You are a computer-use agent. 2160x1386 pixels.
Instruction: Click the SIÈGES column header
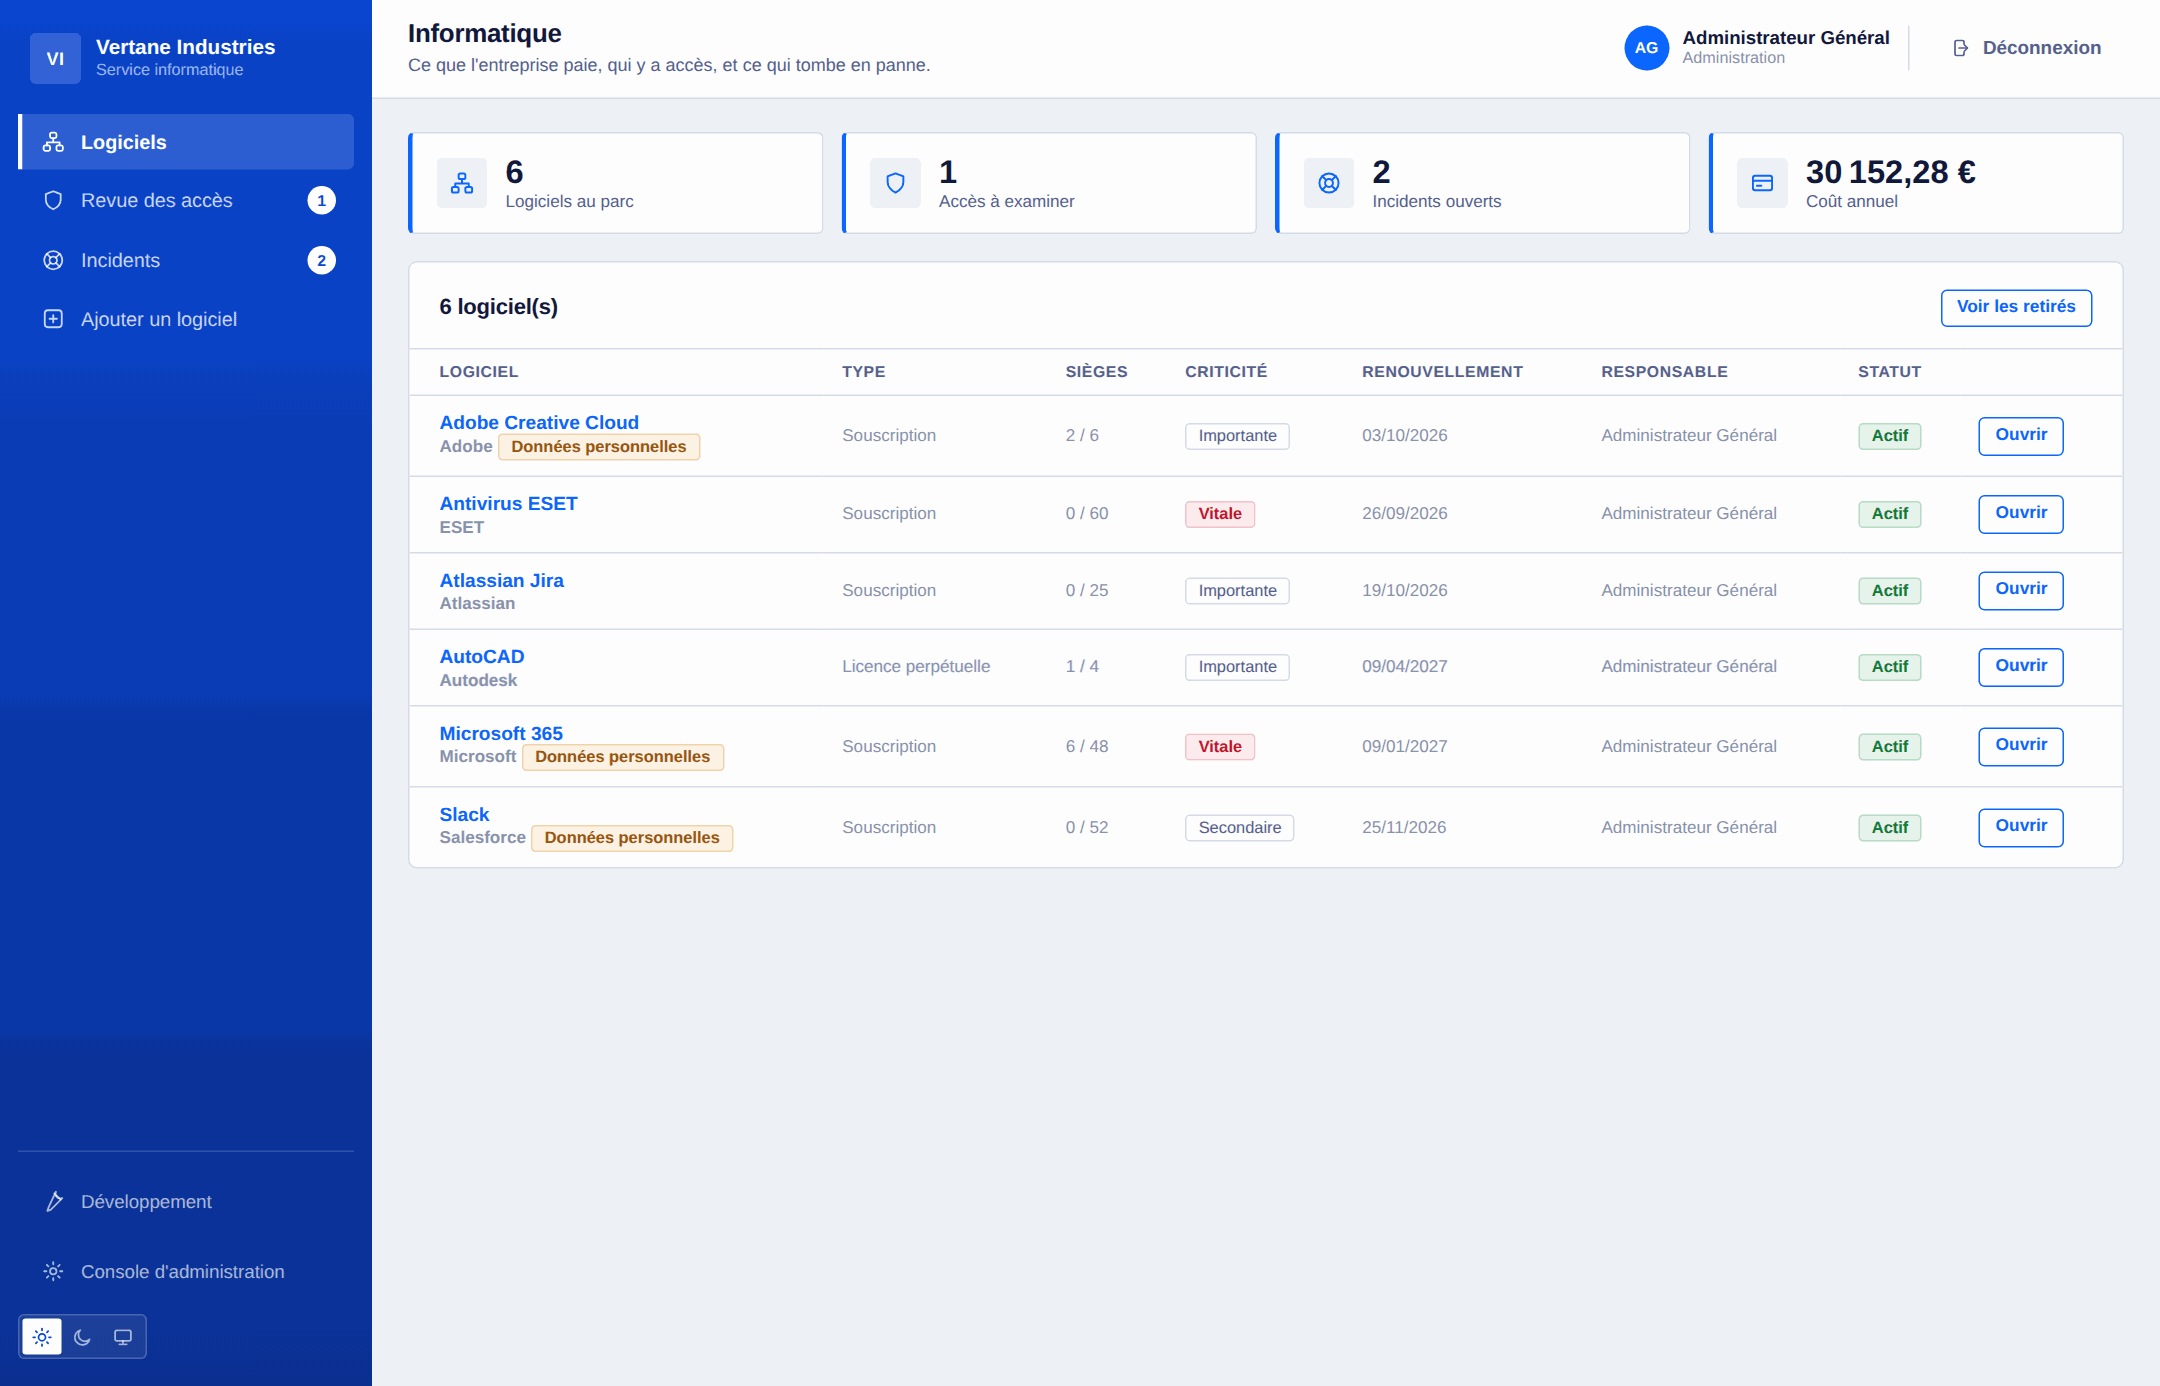[x=1096, y=372]
